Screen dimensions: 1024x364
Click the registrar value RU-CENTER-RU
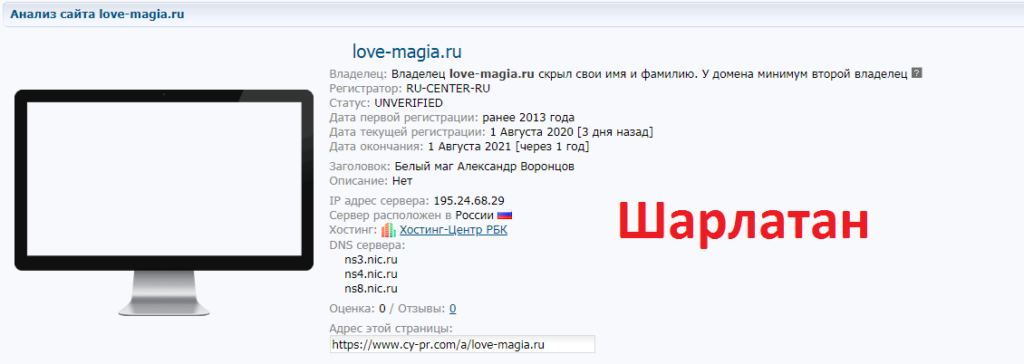coord(448,88)
